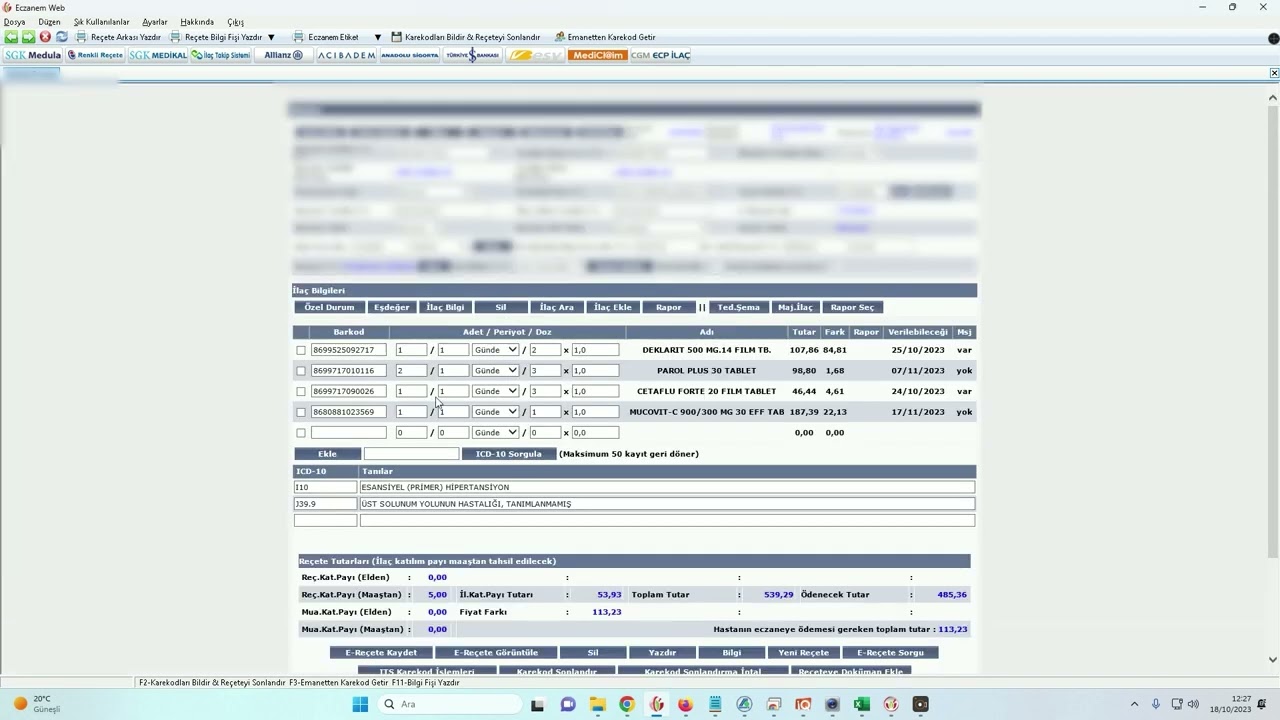Open Günde dropdown for DEKLARIT row
Viewport: 1280px width, 720px height.
(x=495, y=350)
